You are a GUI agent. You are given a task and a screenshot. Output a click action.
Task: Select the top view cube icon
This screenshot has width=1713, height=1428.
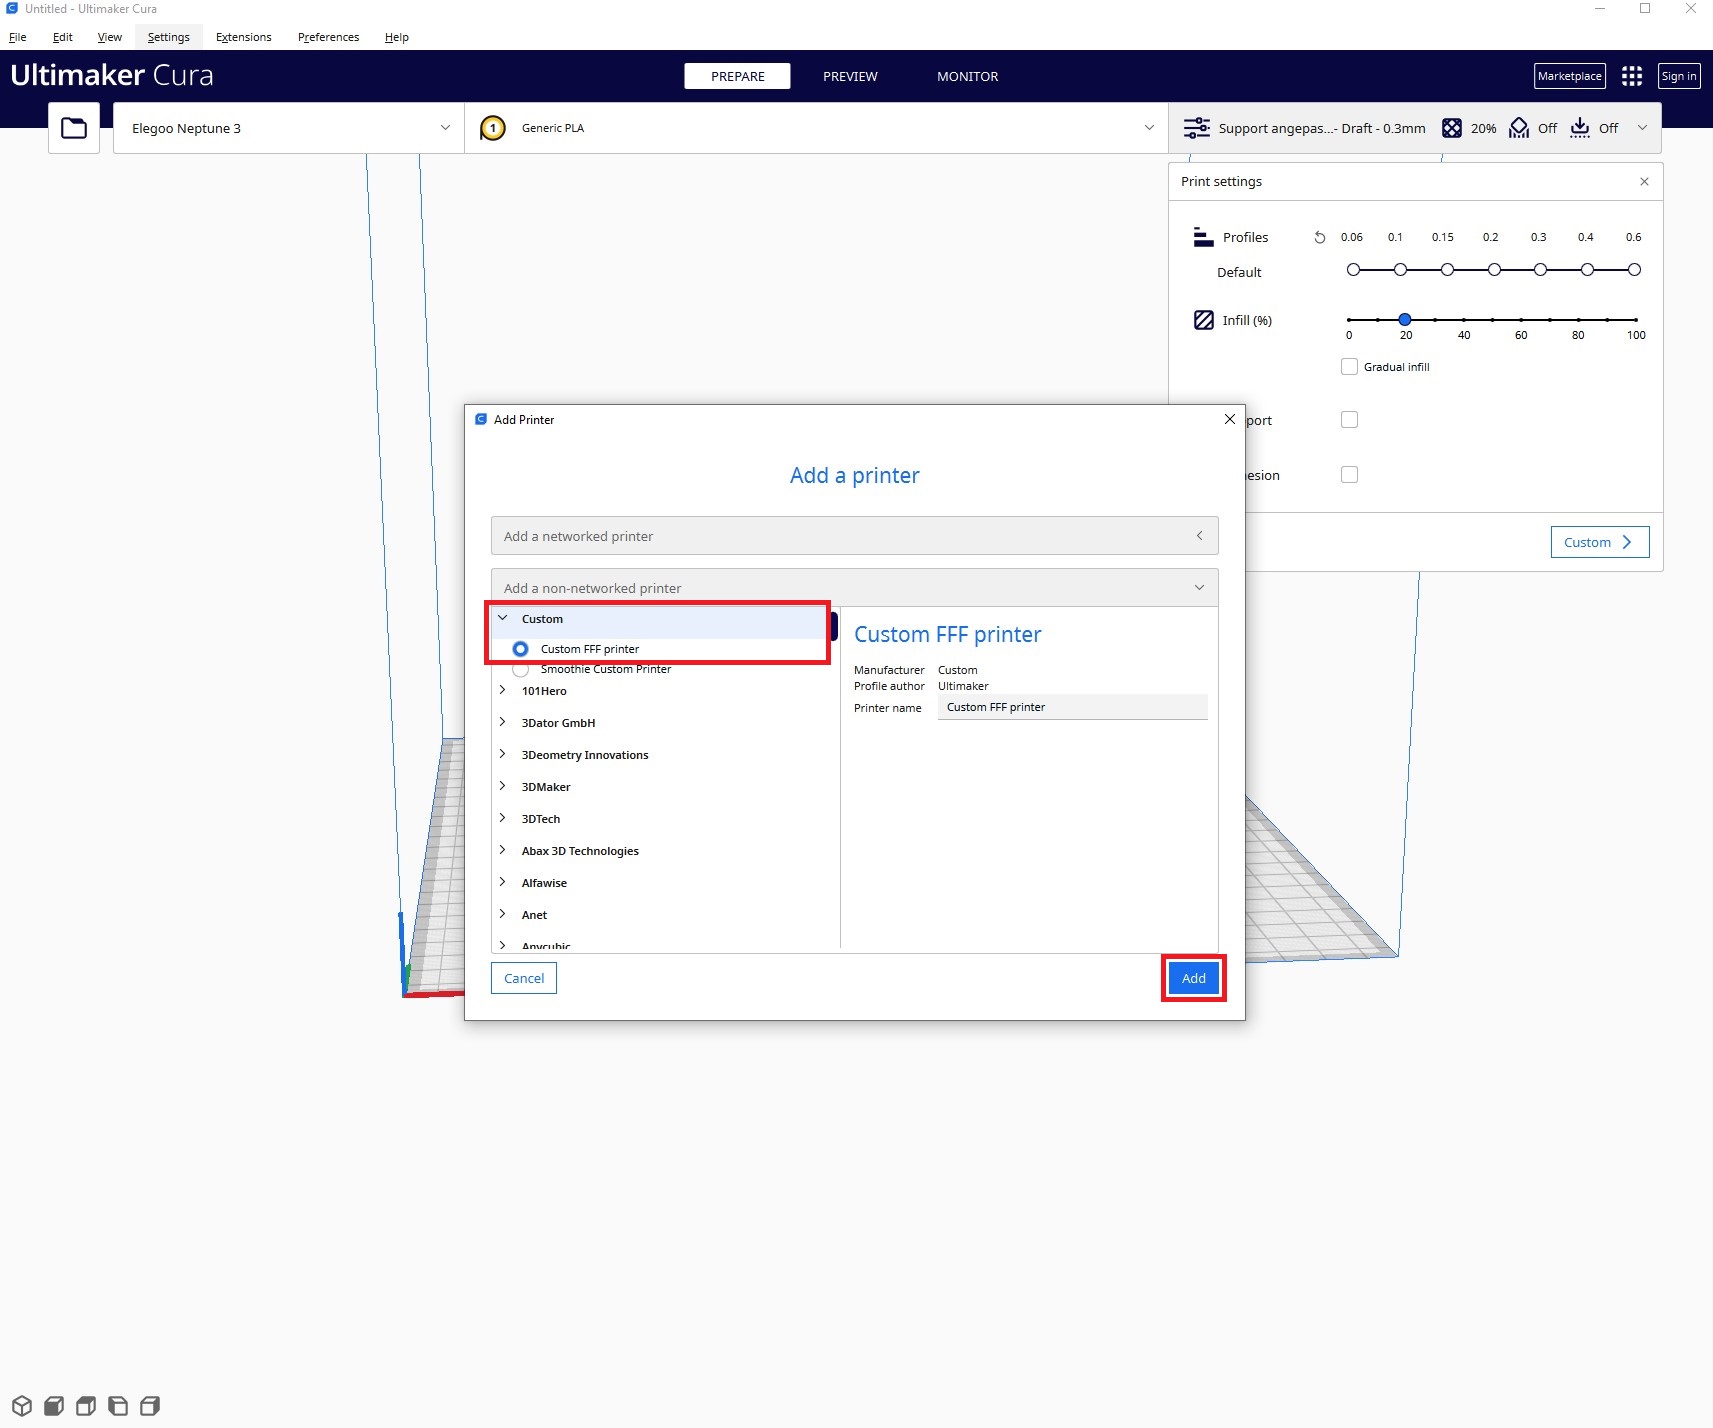coord(86,1405)
